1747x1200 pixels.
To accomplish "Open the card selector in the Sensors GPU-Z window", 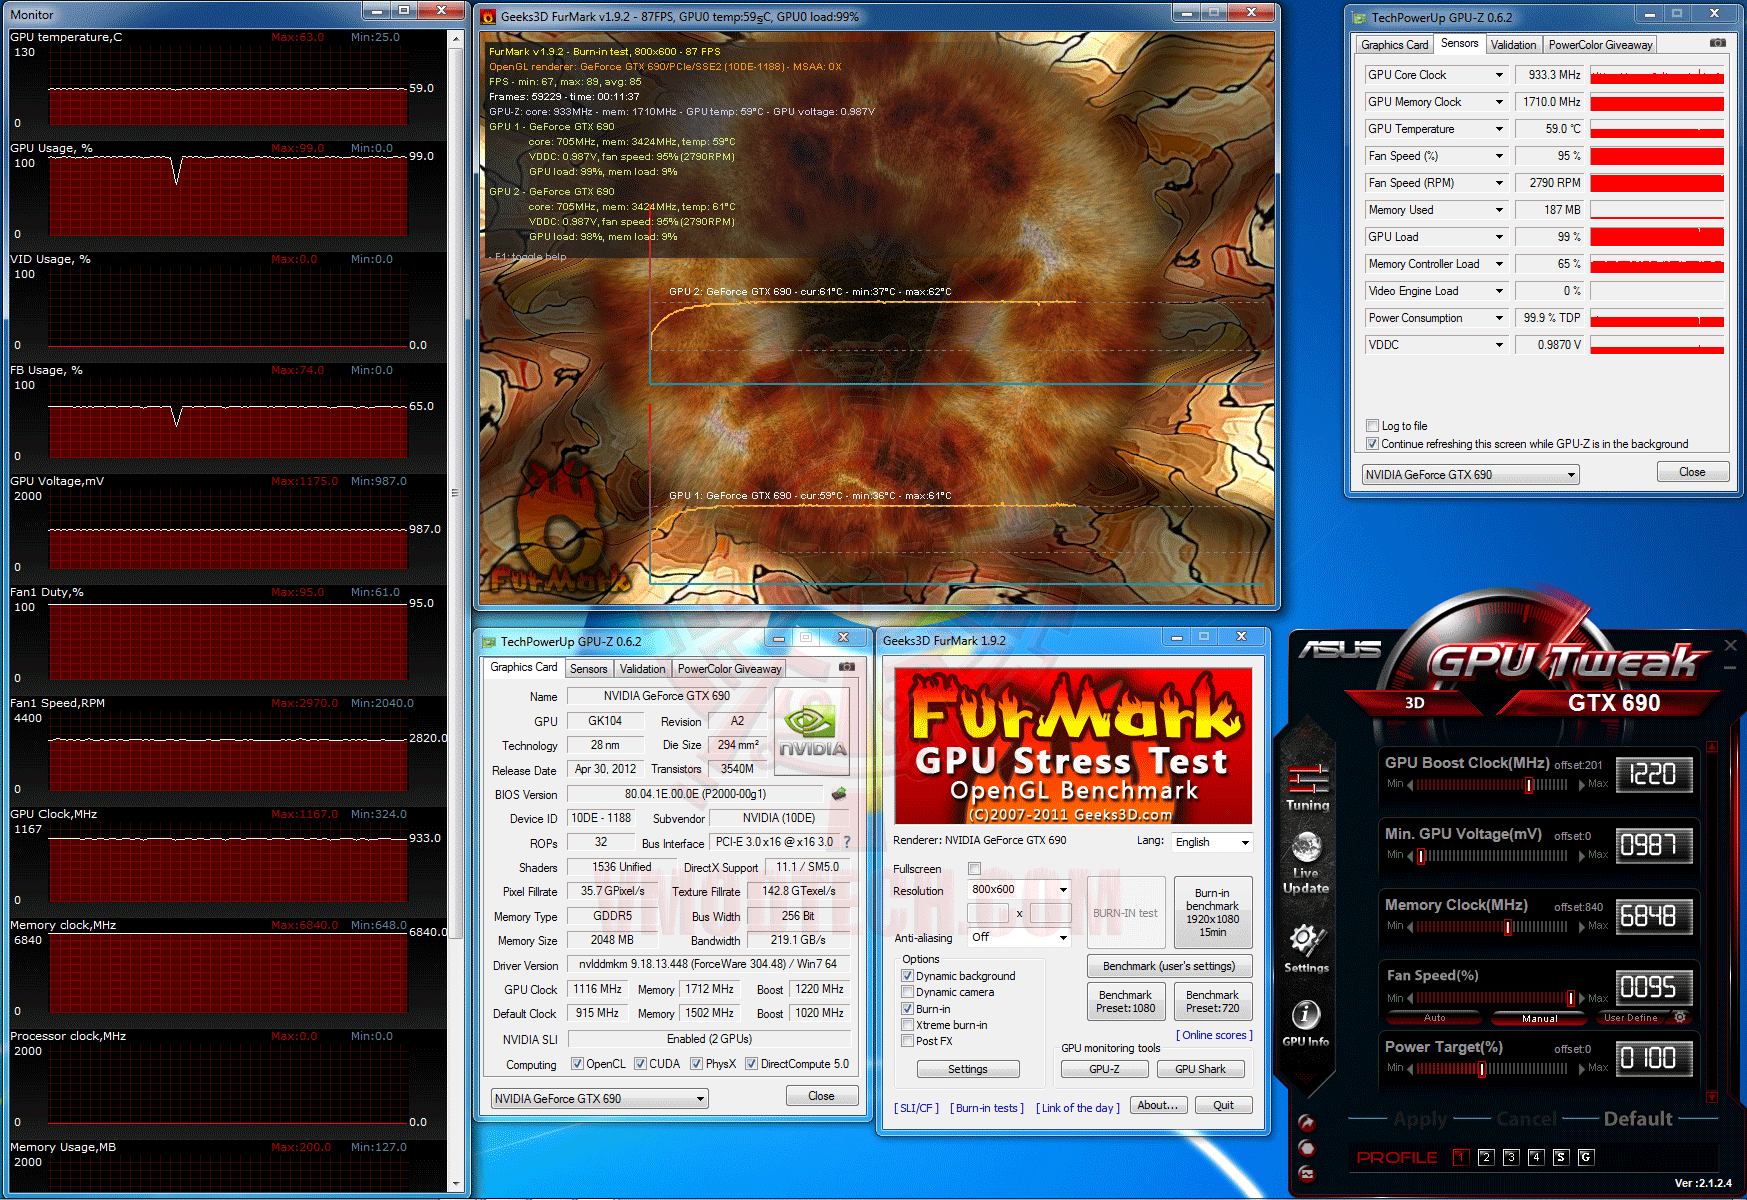I will coord(1470,474).
